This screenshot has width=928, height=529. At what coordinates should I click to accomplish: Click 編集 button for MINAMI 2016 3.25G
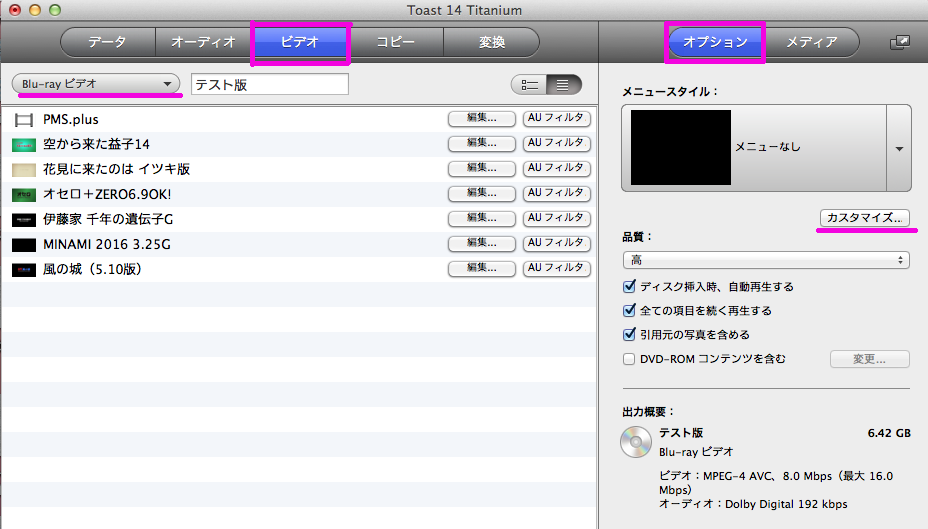coord(482,243)
